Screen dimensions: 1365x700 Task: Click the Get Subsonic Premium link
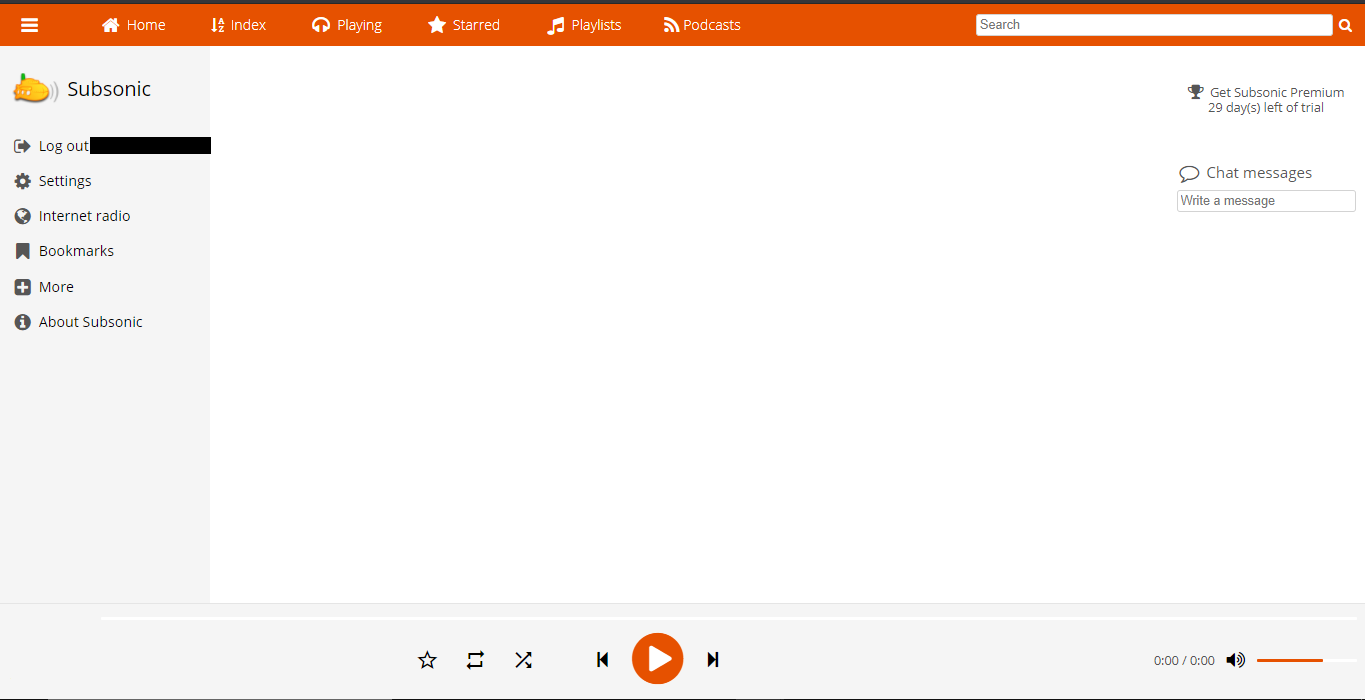point(1276,92)
